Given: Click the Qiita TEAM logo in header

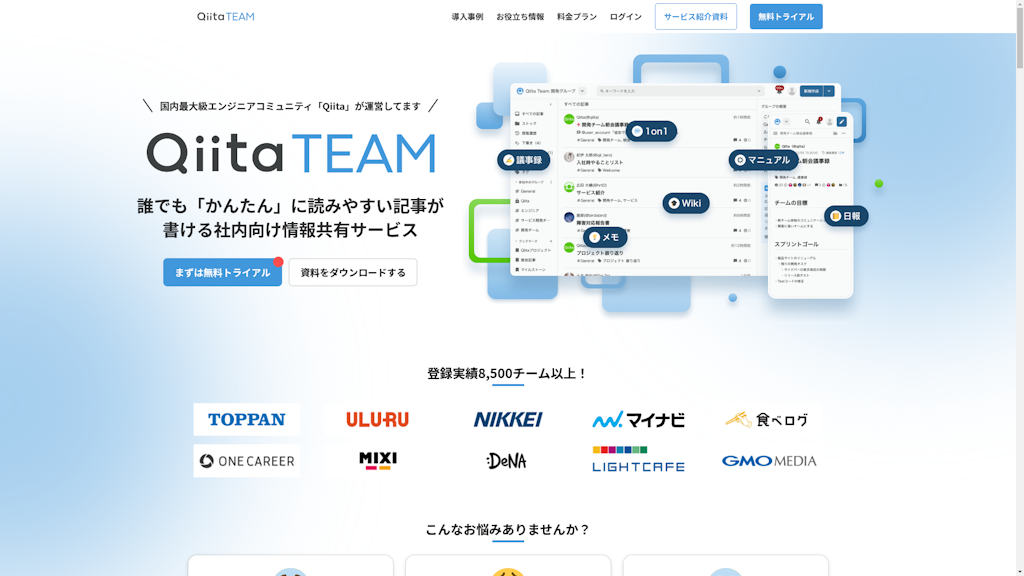Looking at the screenshot, I should click(225, 17).
